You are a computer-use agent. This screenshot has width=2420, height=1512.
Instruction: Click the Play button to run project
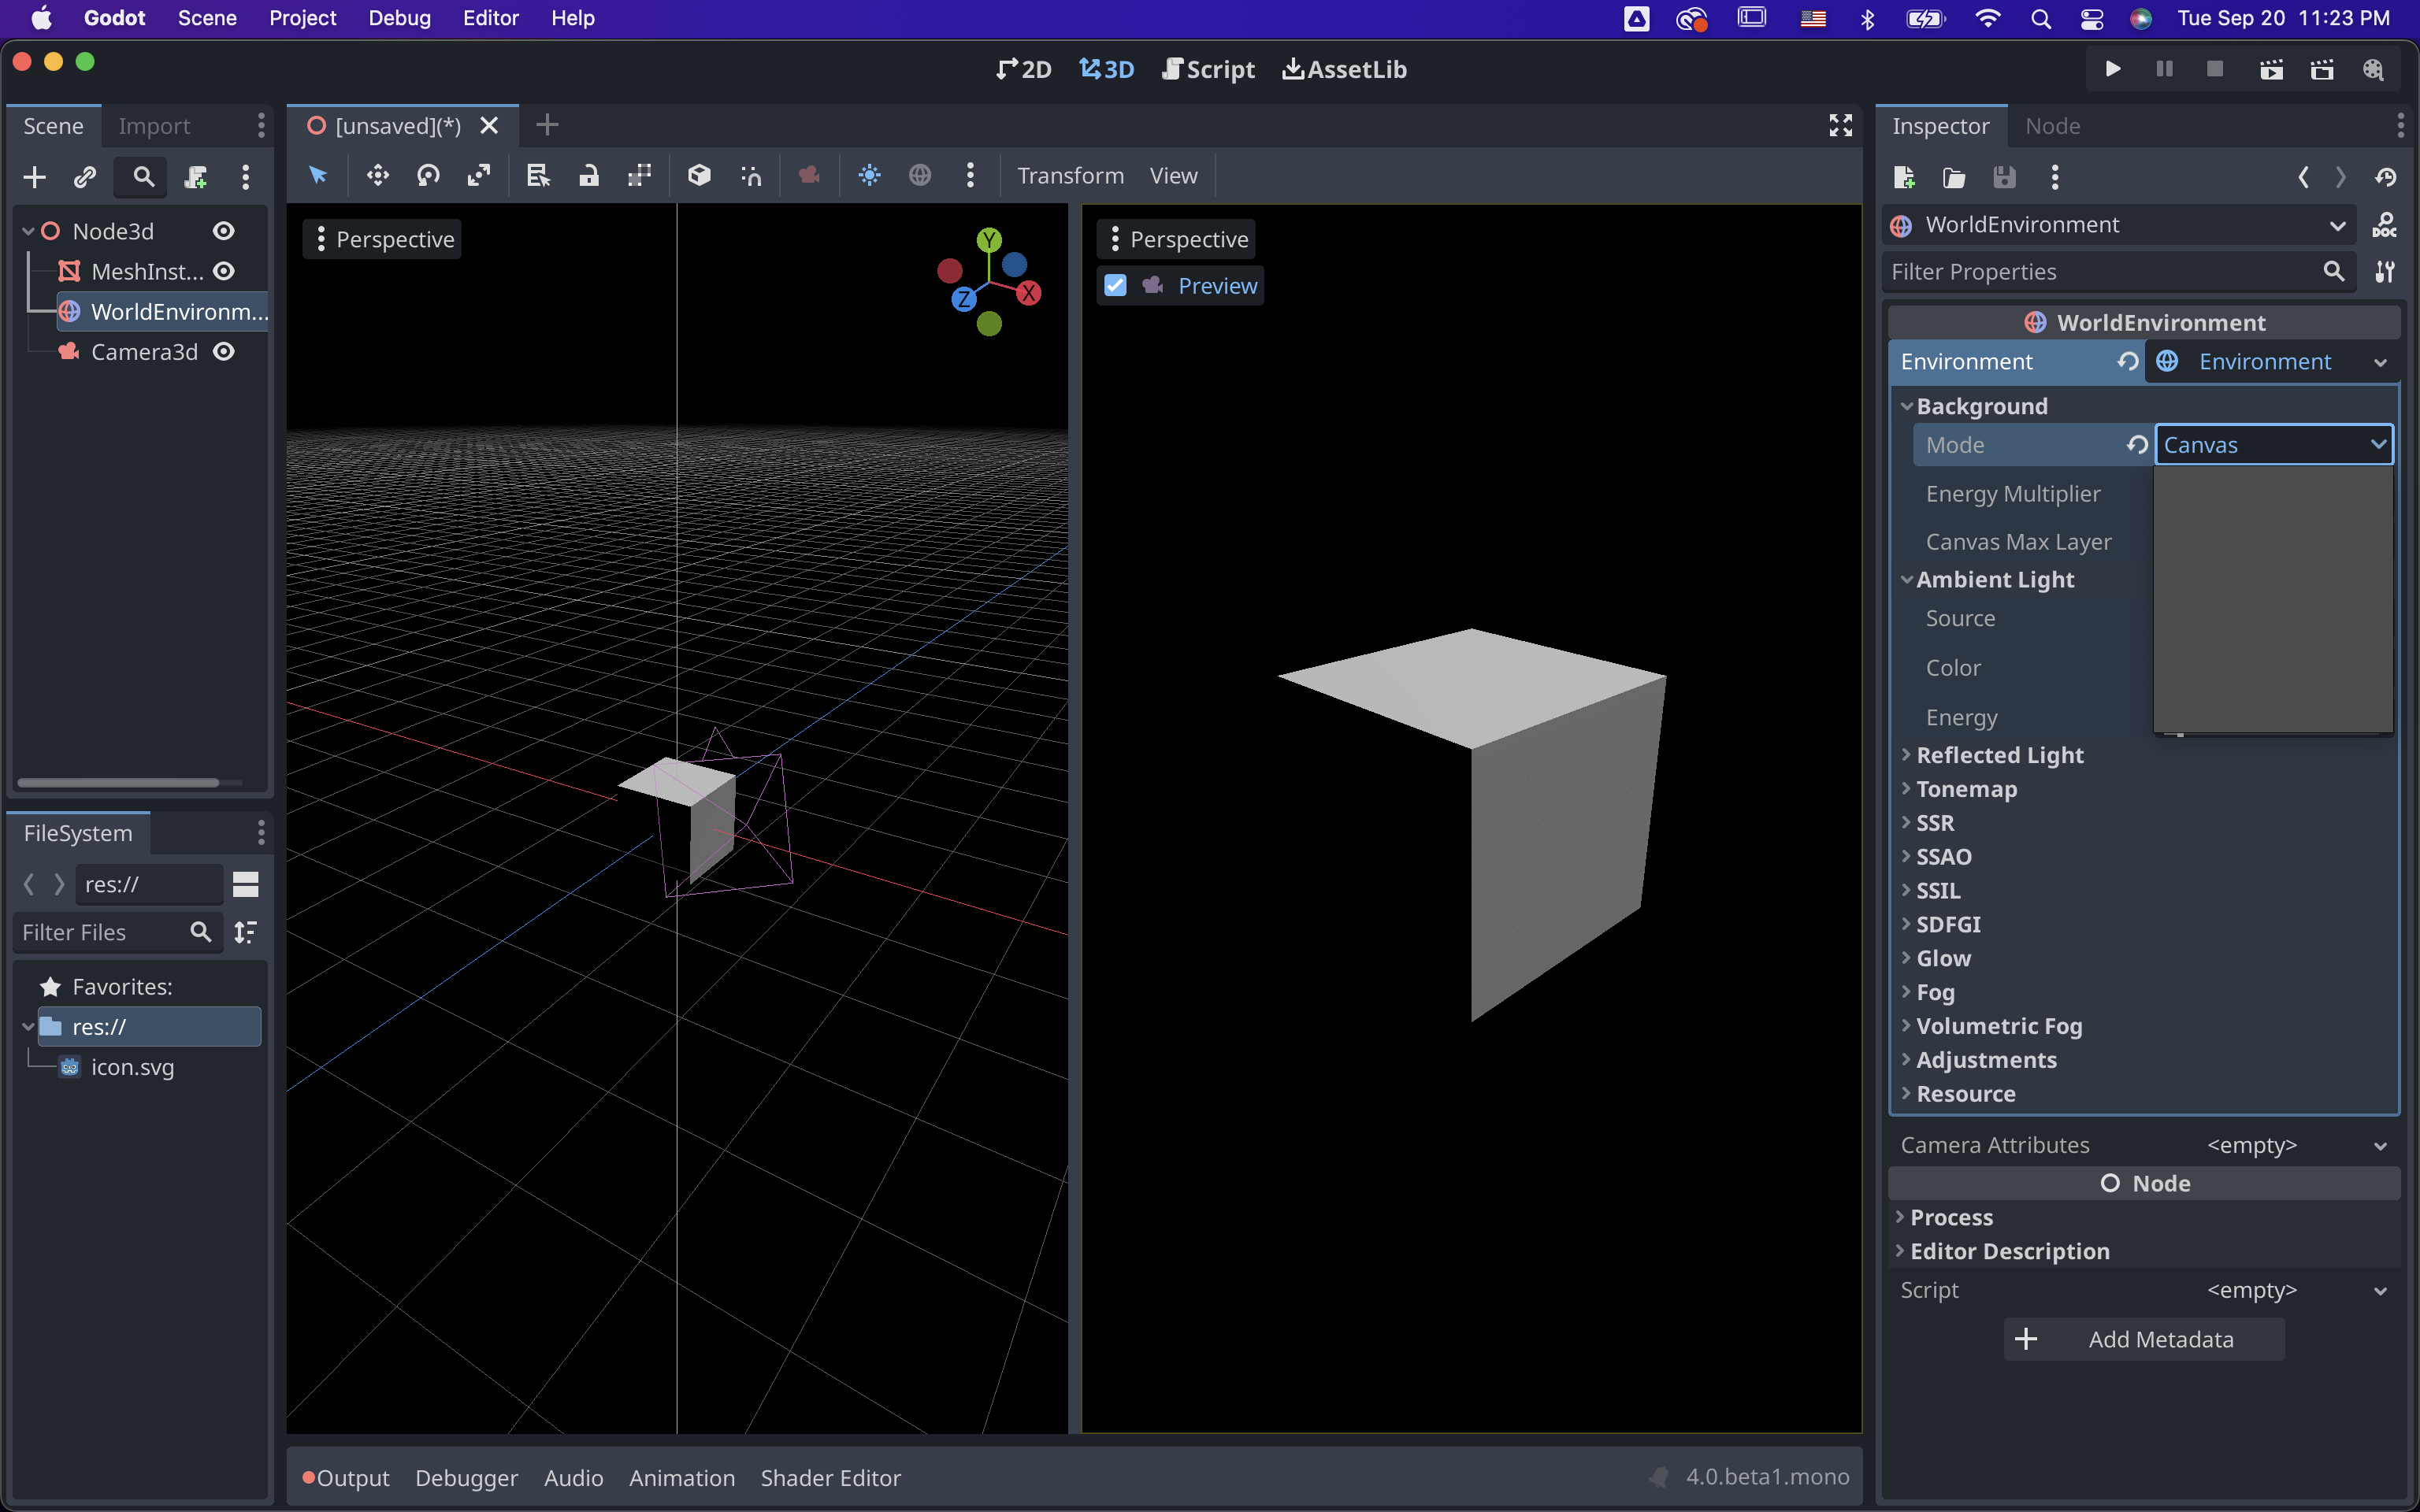coord(2112,69)
